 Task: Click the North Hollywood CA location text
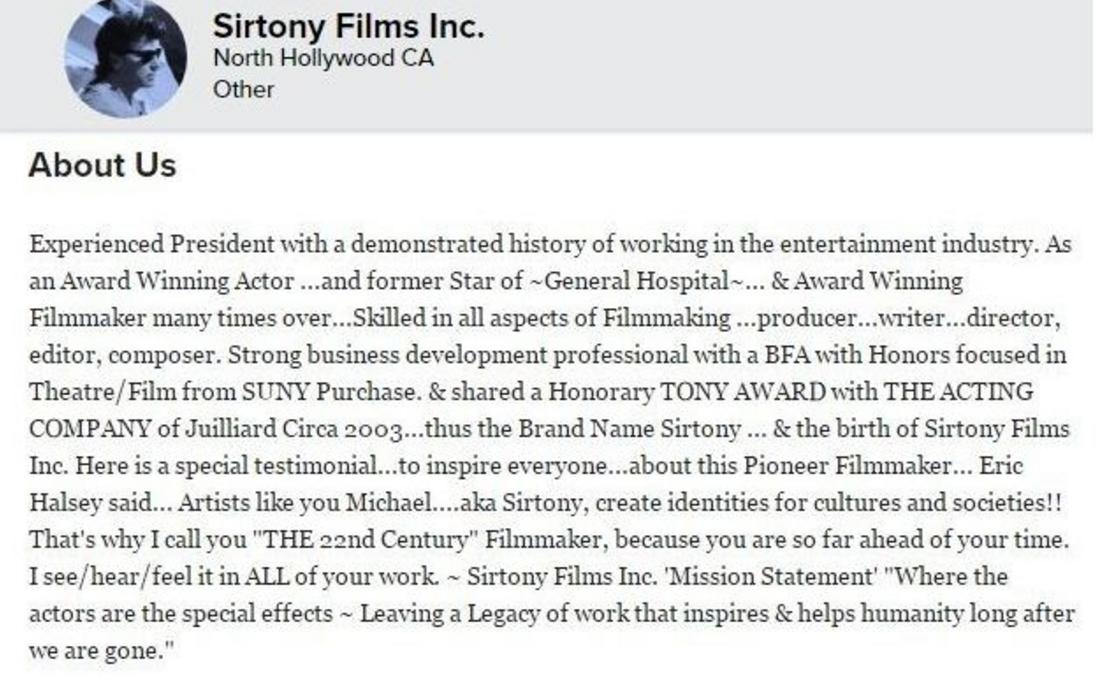point(323,58)
